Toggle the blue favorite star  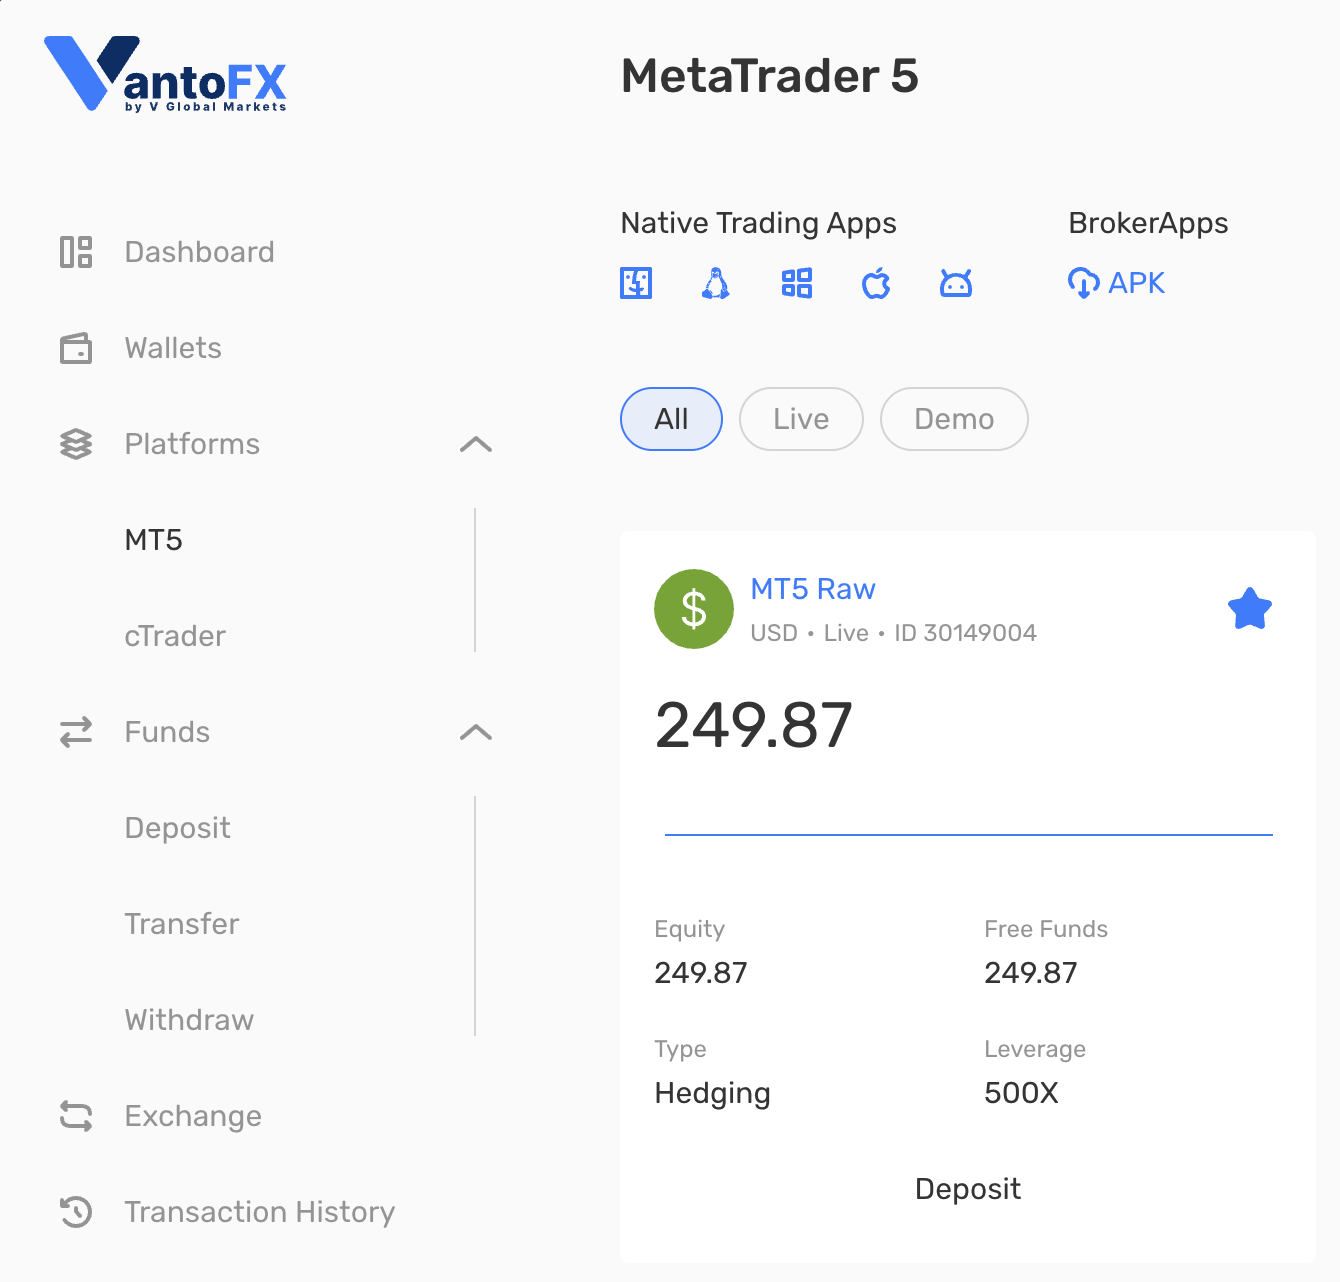[x=1250, y=609]
